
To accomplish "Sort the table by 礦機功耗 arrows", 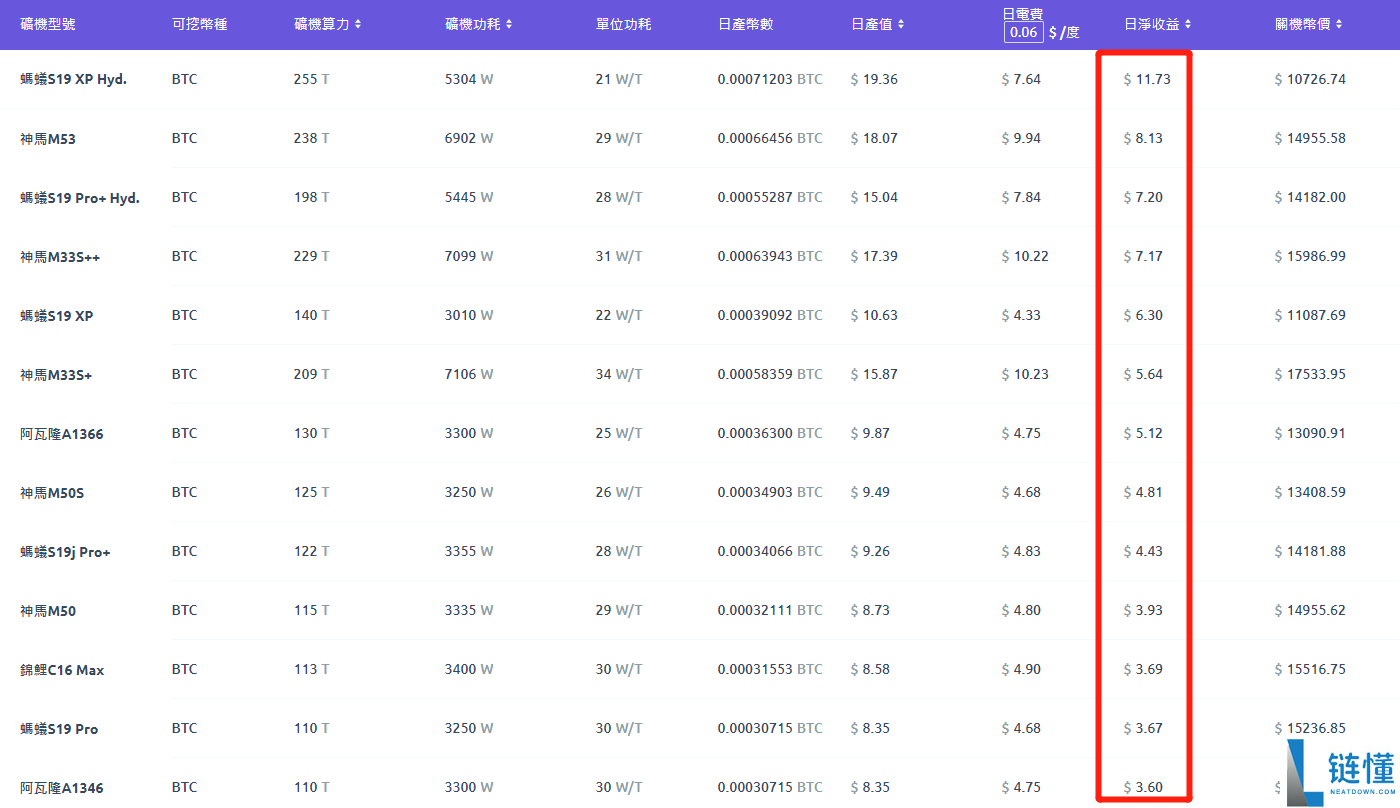I will point(509,24).
